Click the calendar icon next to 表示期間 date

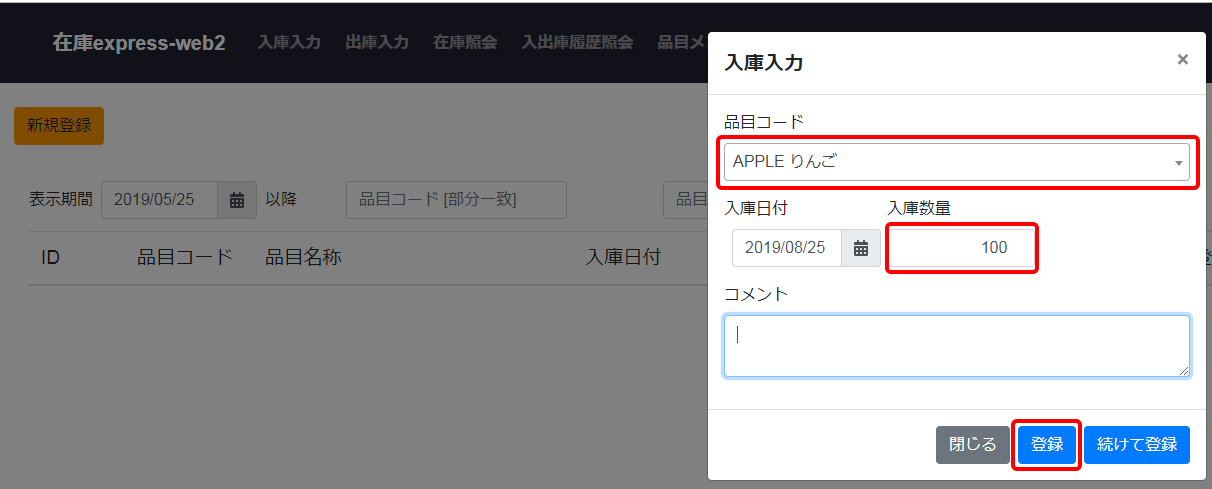237,200
